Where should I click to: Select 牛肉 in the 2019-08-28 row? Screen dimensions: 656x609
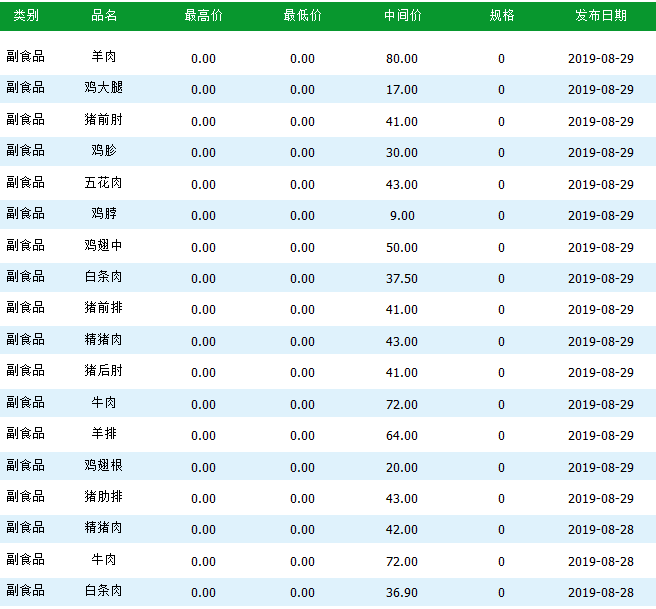point(104,559)
